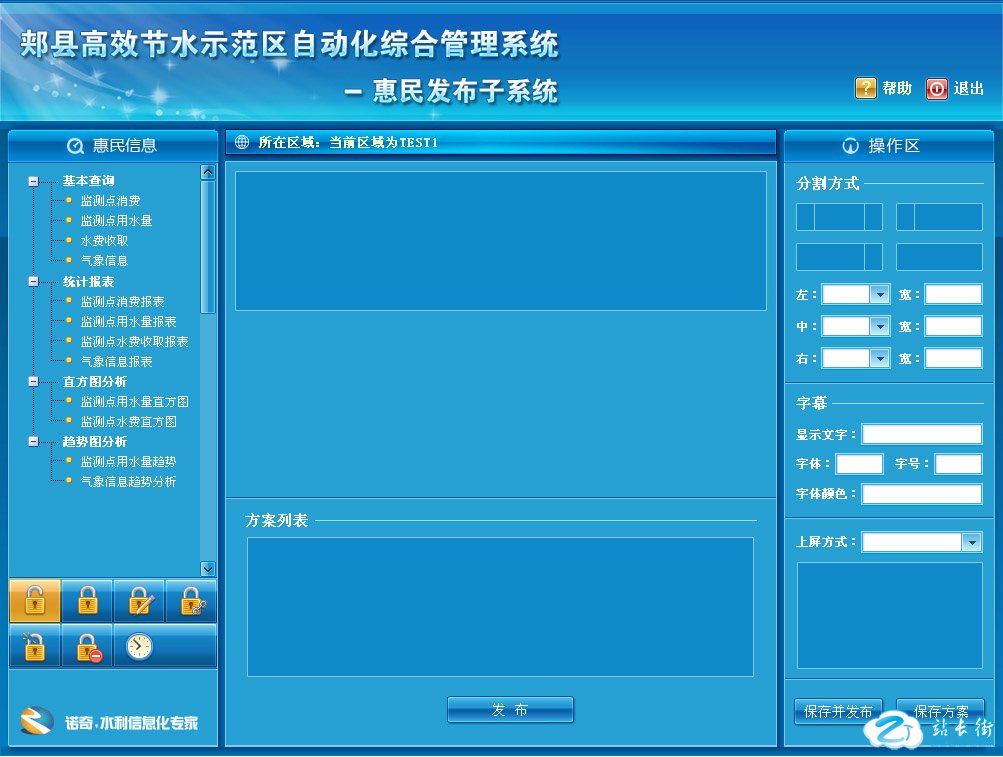
Task: Click the clock icon
Action: 139,647
